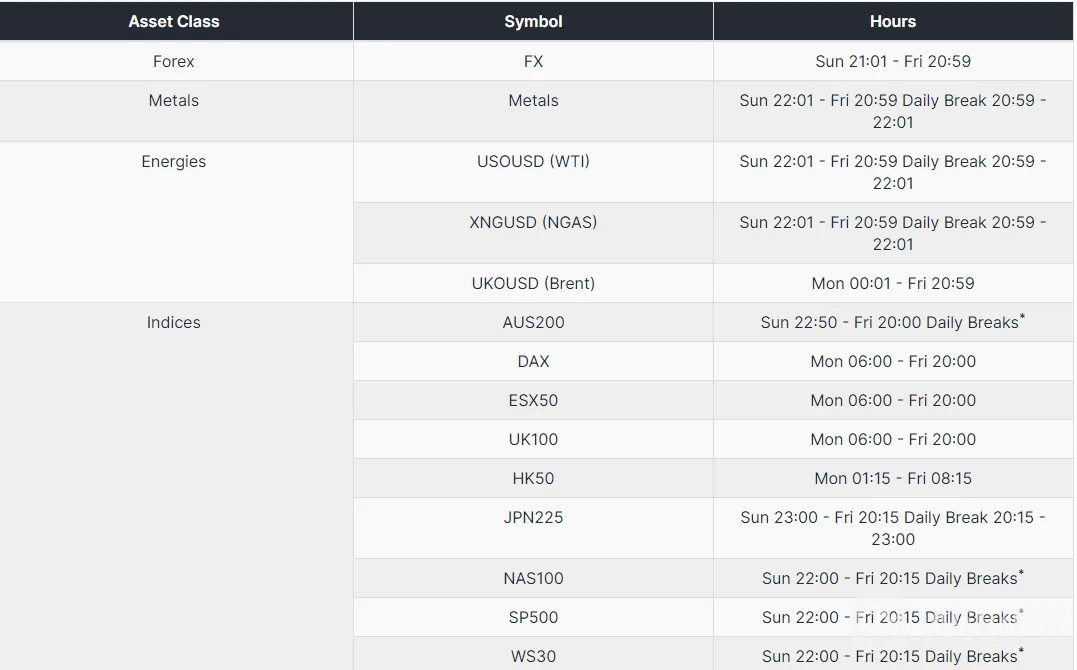Select the HK50 symbol cell
1077x670 pixels.
533,478
